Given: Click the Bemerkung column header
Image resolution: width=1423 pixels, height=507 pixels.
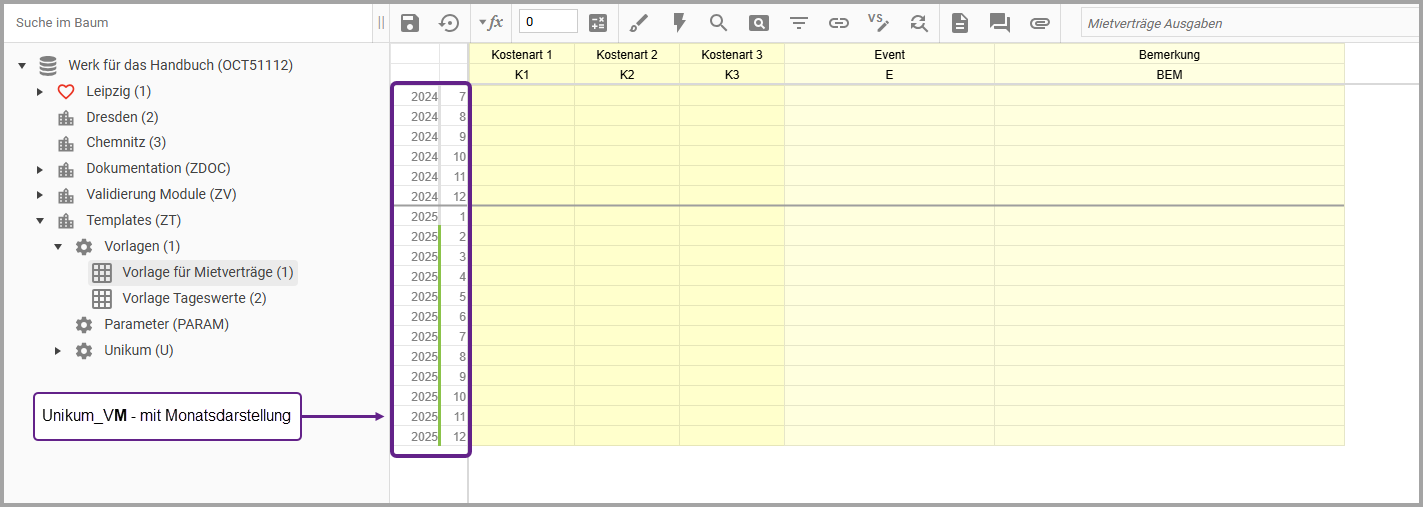Looking at the screenshot, I should pyautogui.click(x=1168, y=55).
